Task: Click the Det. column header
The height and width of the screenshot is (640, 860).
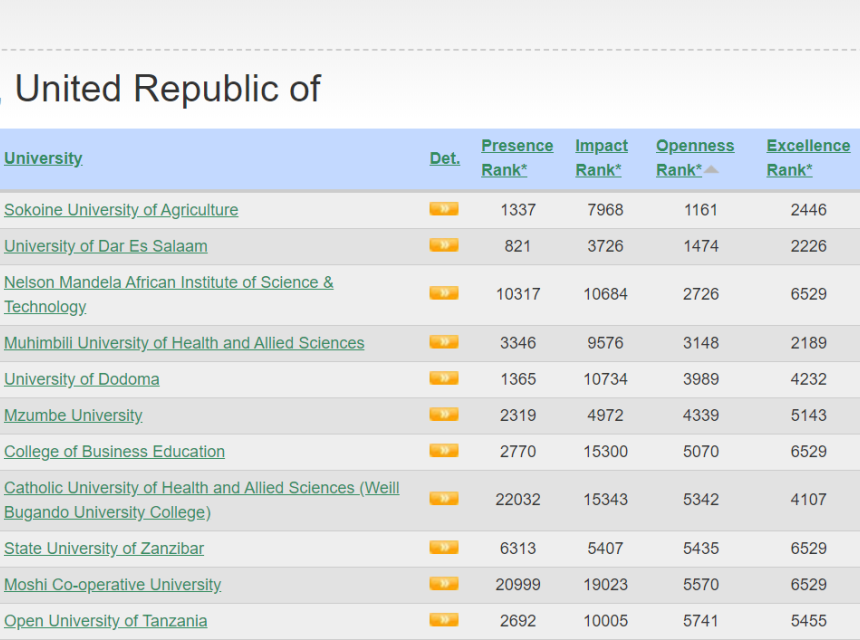Action: pos(444,158)
